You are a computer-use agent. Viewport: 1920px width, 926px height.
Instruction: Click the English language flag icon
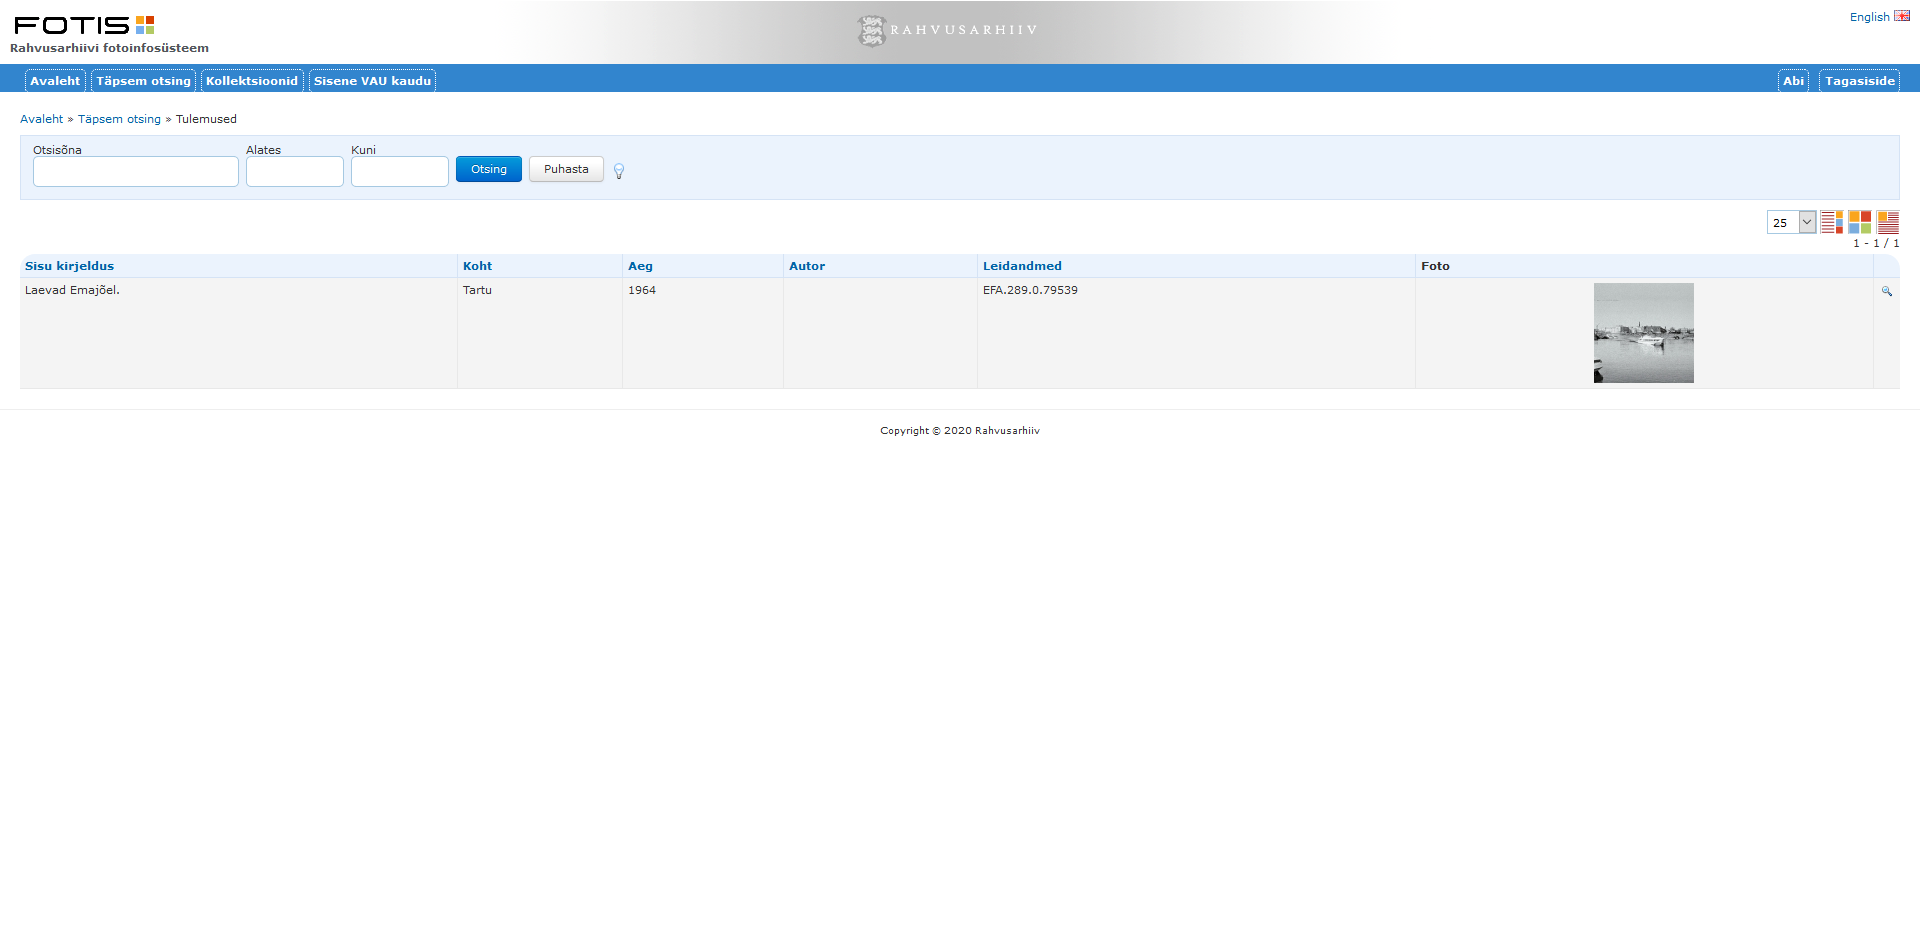1901,16
